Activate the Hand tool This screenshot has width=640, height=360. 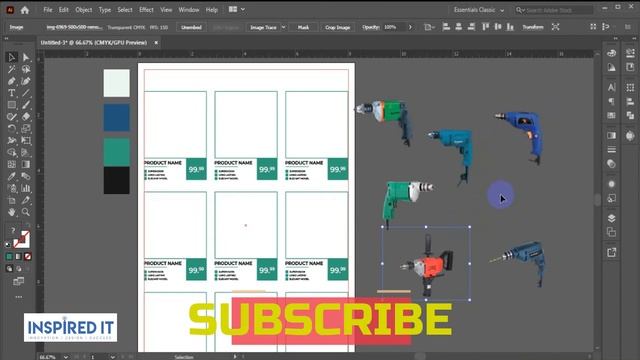[x=11, y=212]
